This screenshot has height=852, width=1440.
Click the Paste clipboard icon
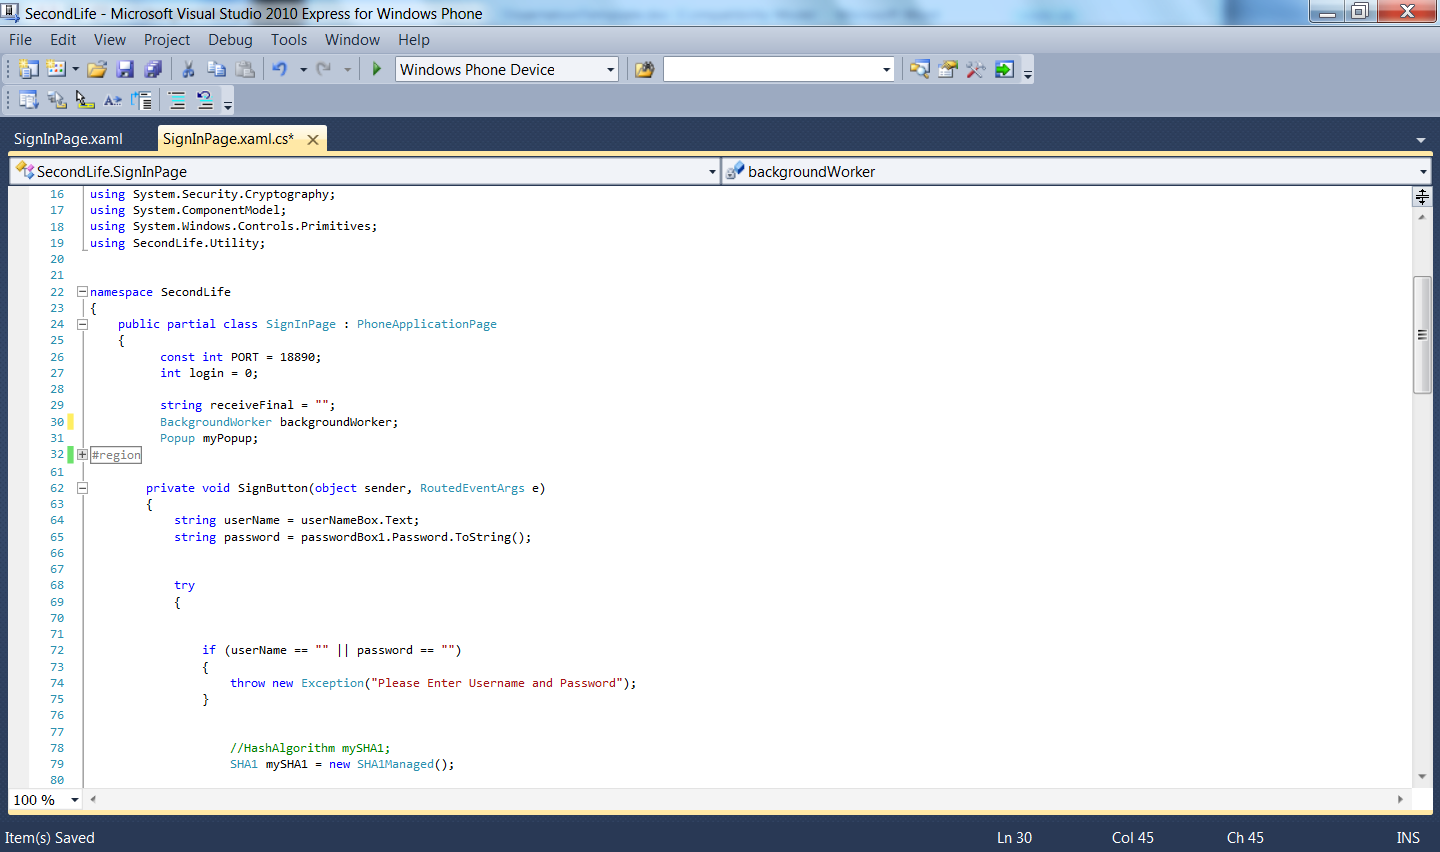point(245,69)
